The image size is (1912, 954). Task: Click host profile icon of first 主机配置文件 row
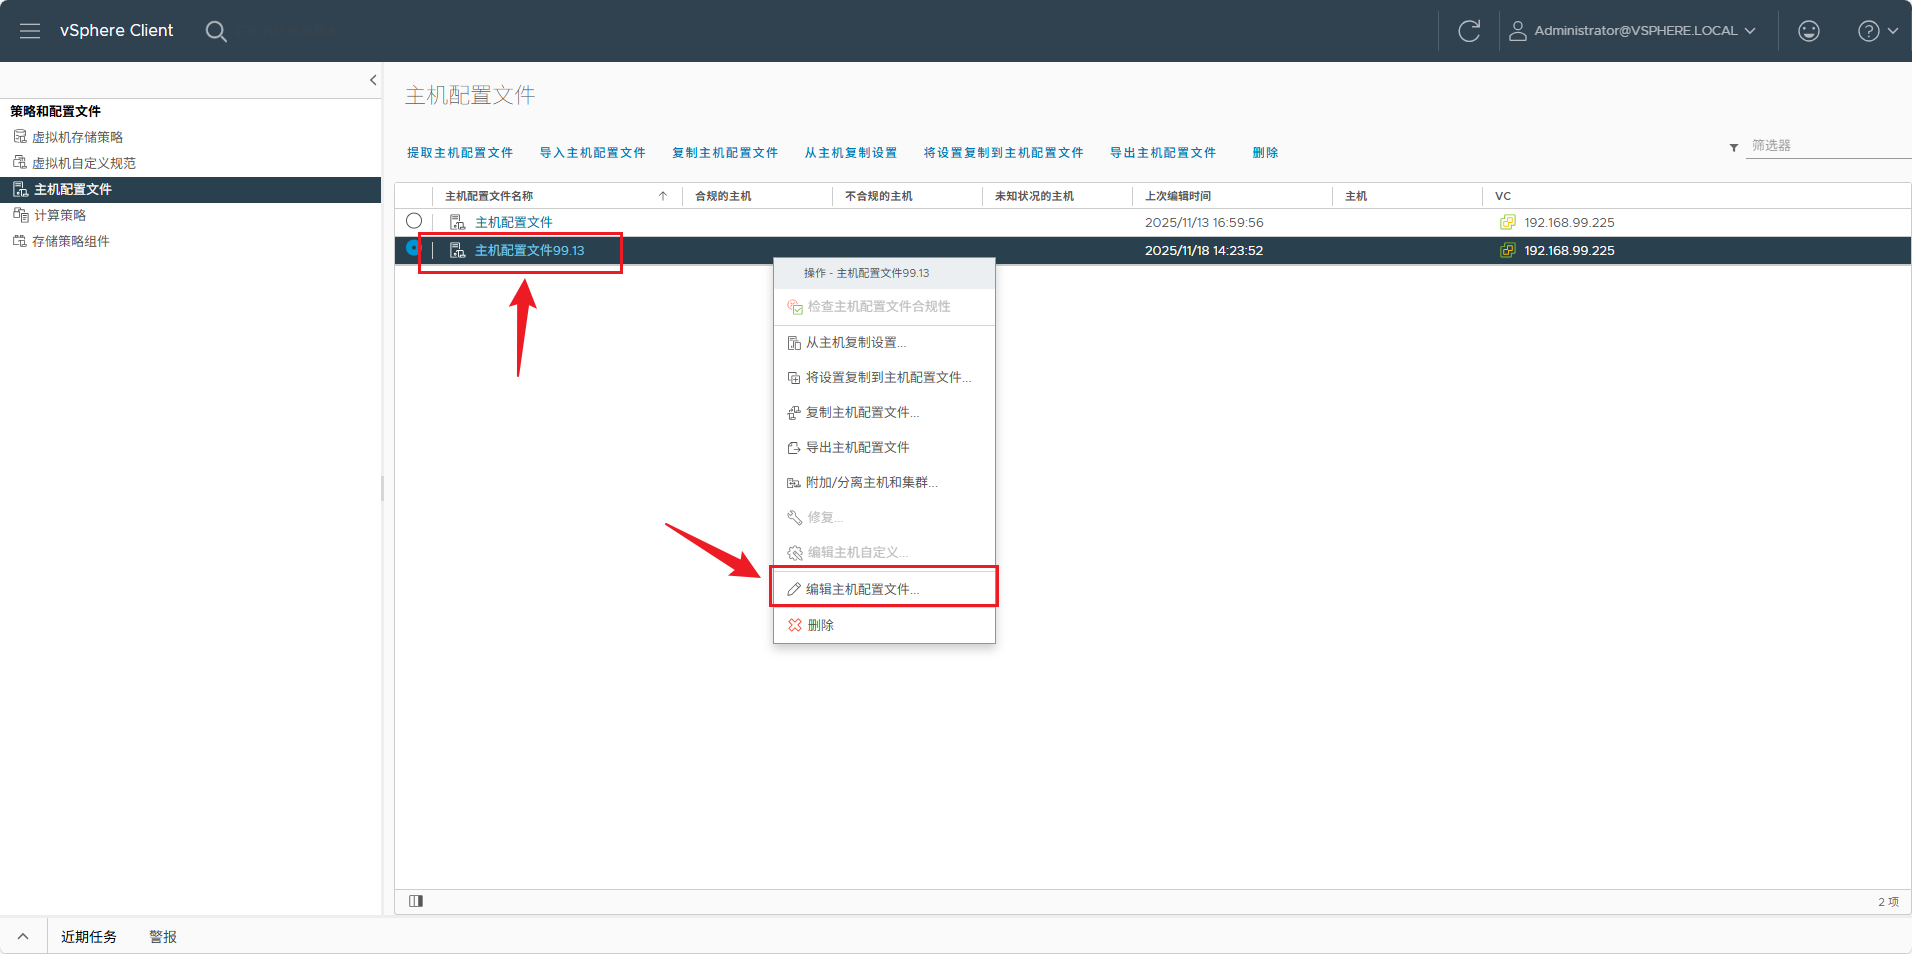pos(458,222)
